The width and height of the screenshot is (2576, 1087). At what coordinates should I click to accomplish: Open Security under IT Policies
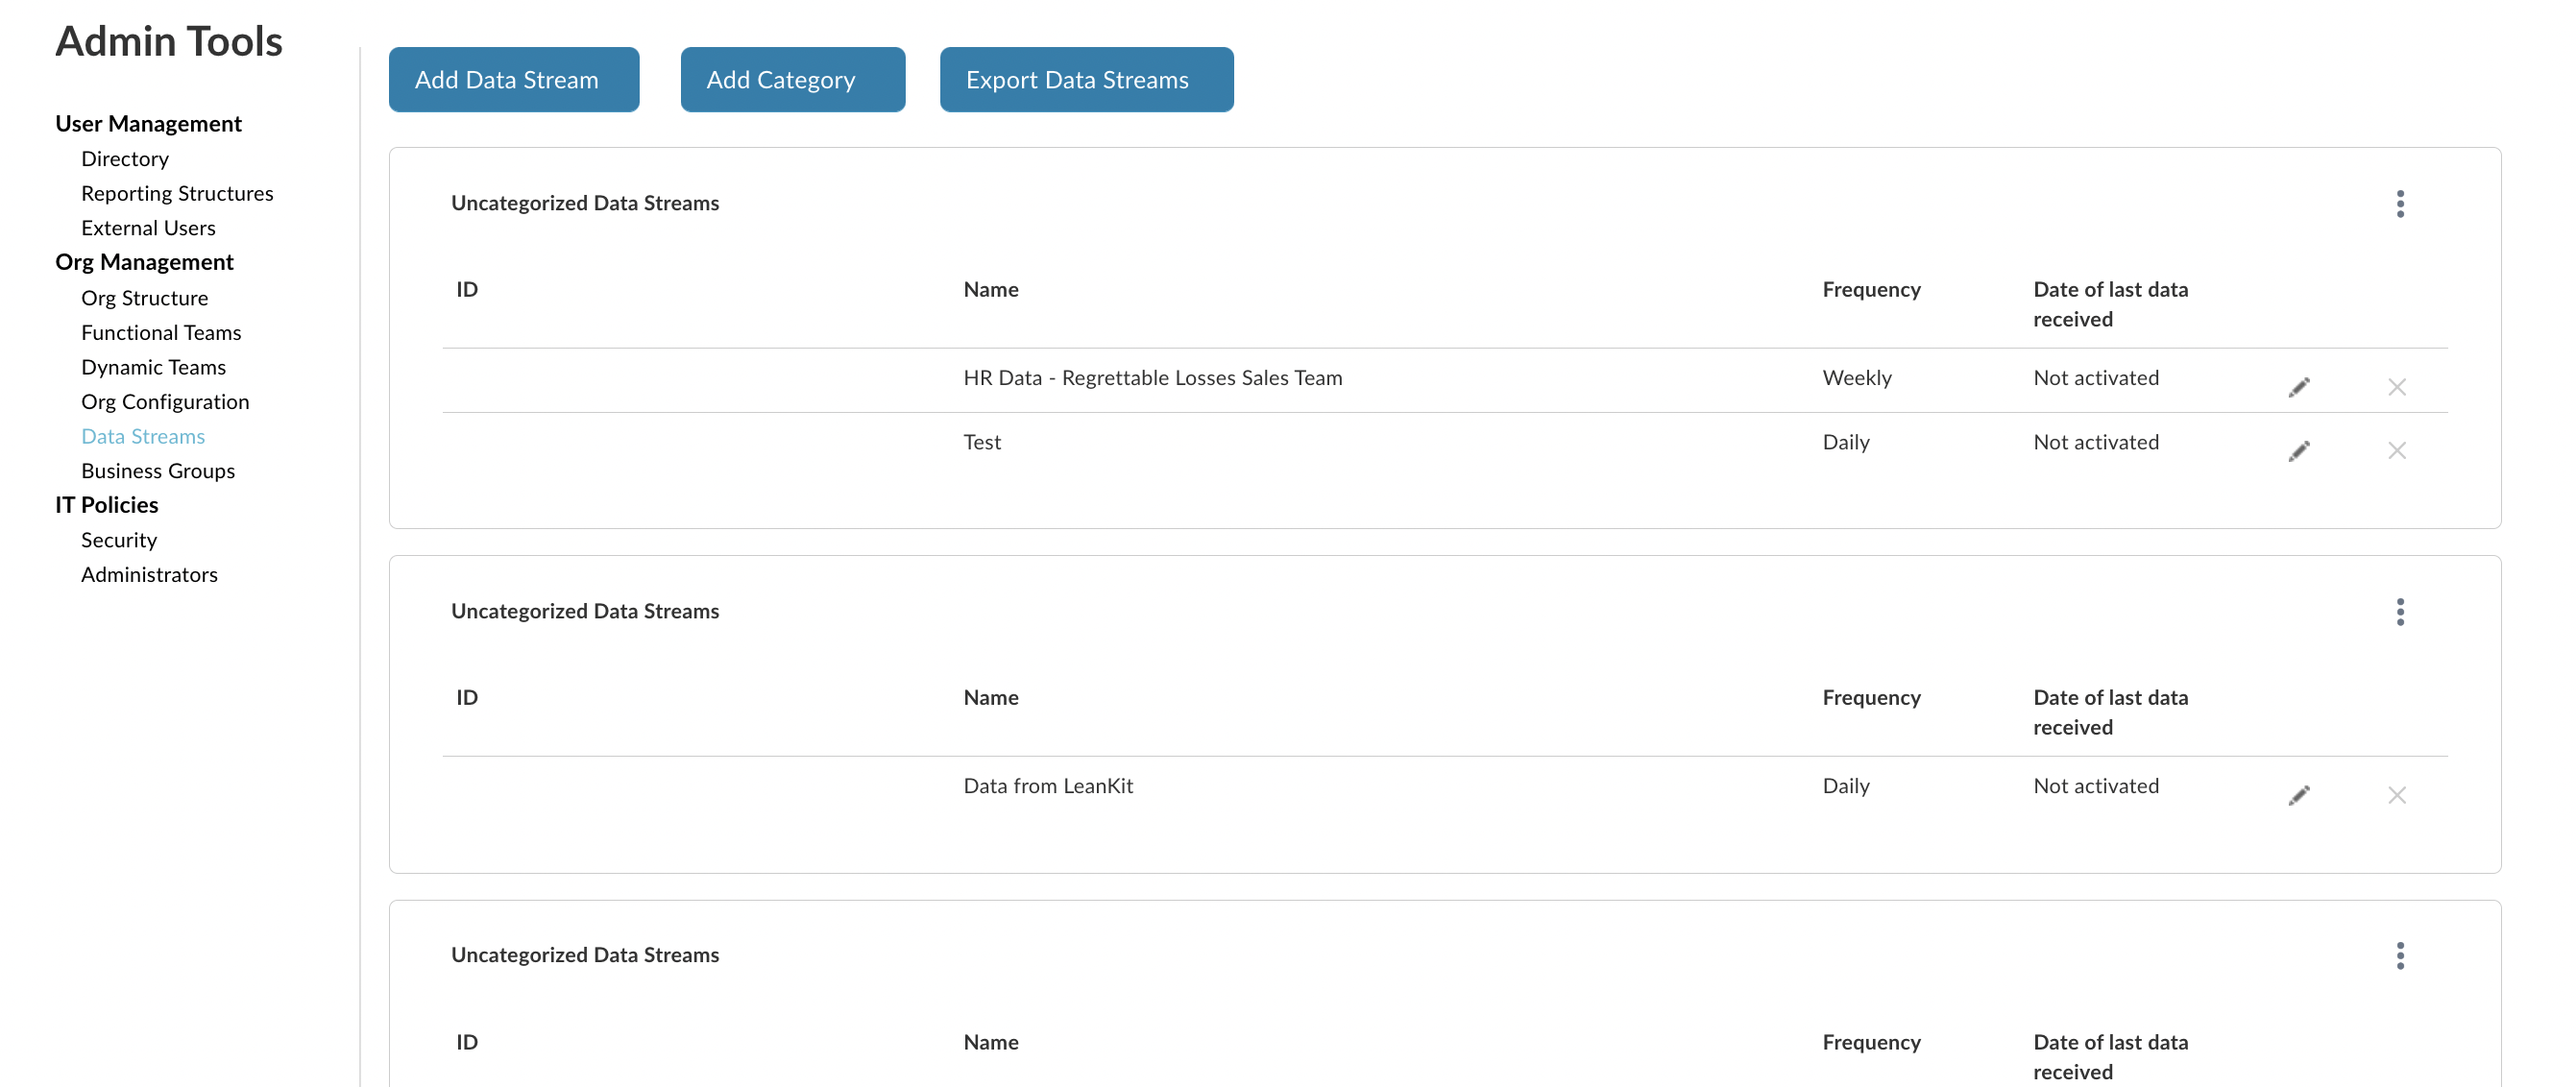(x=119, y=540)
